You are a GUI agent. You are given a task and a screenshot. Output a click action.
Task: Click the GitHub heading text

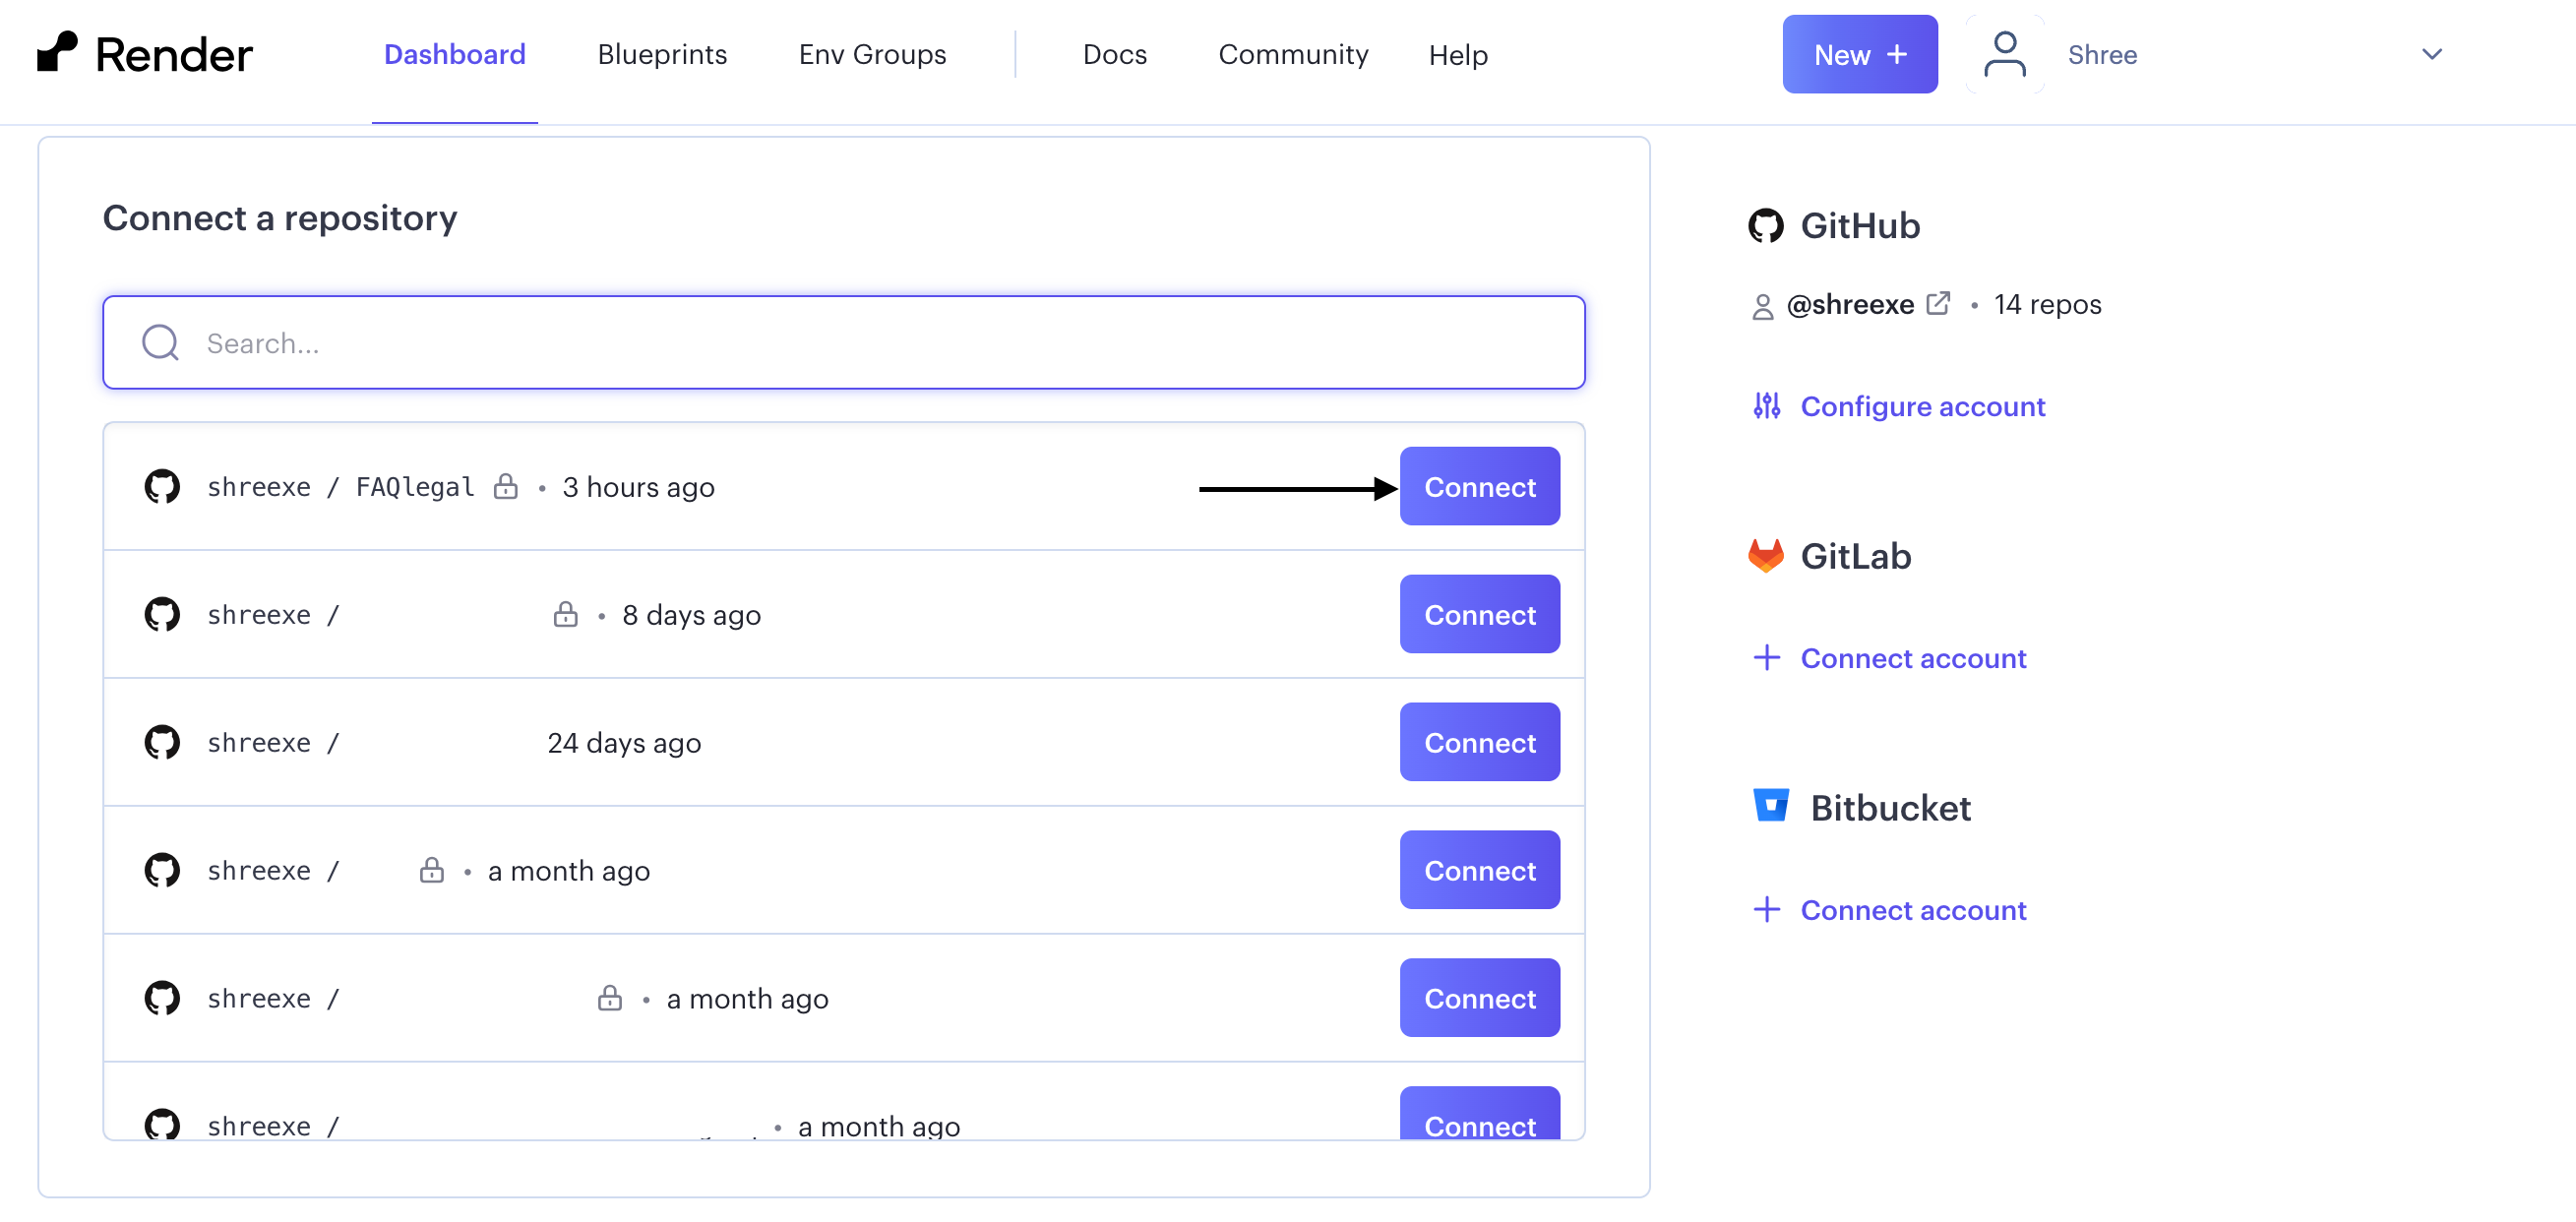pos(1860,226)
